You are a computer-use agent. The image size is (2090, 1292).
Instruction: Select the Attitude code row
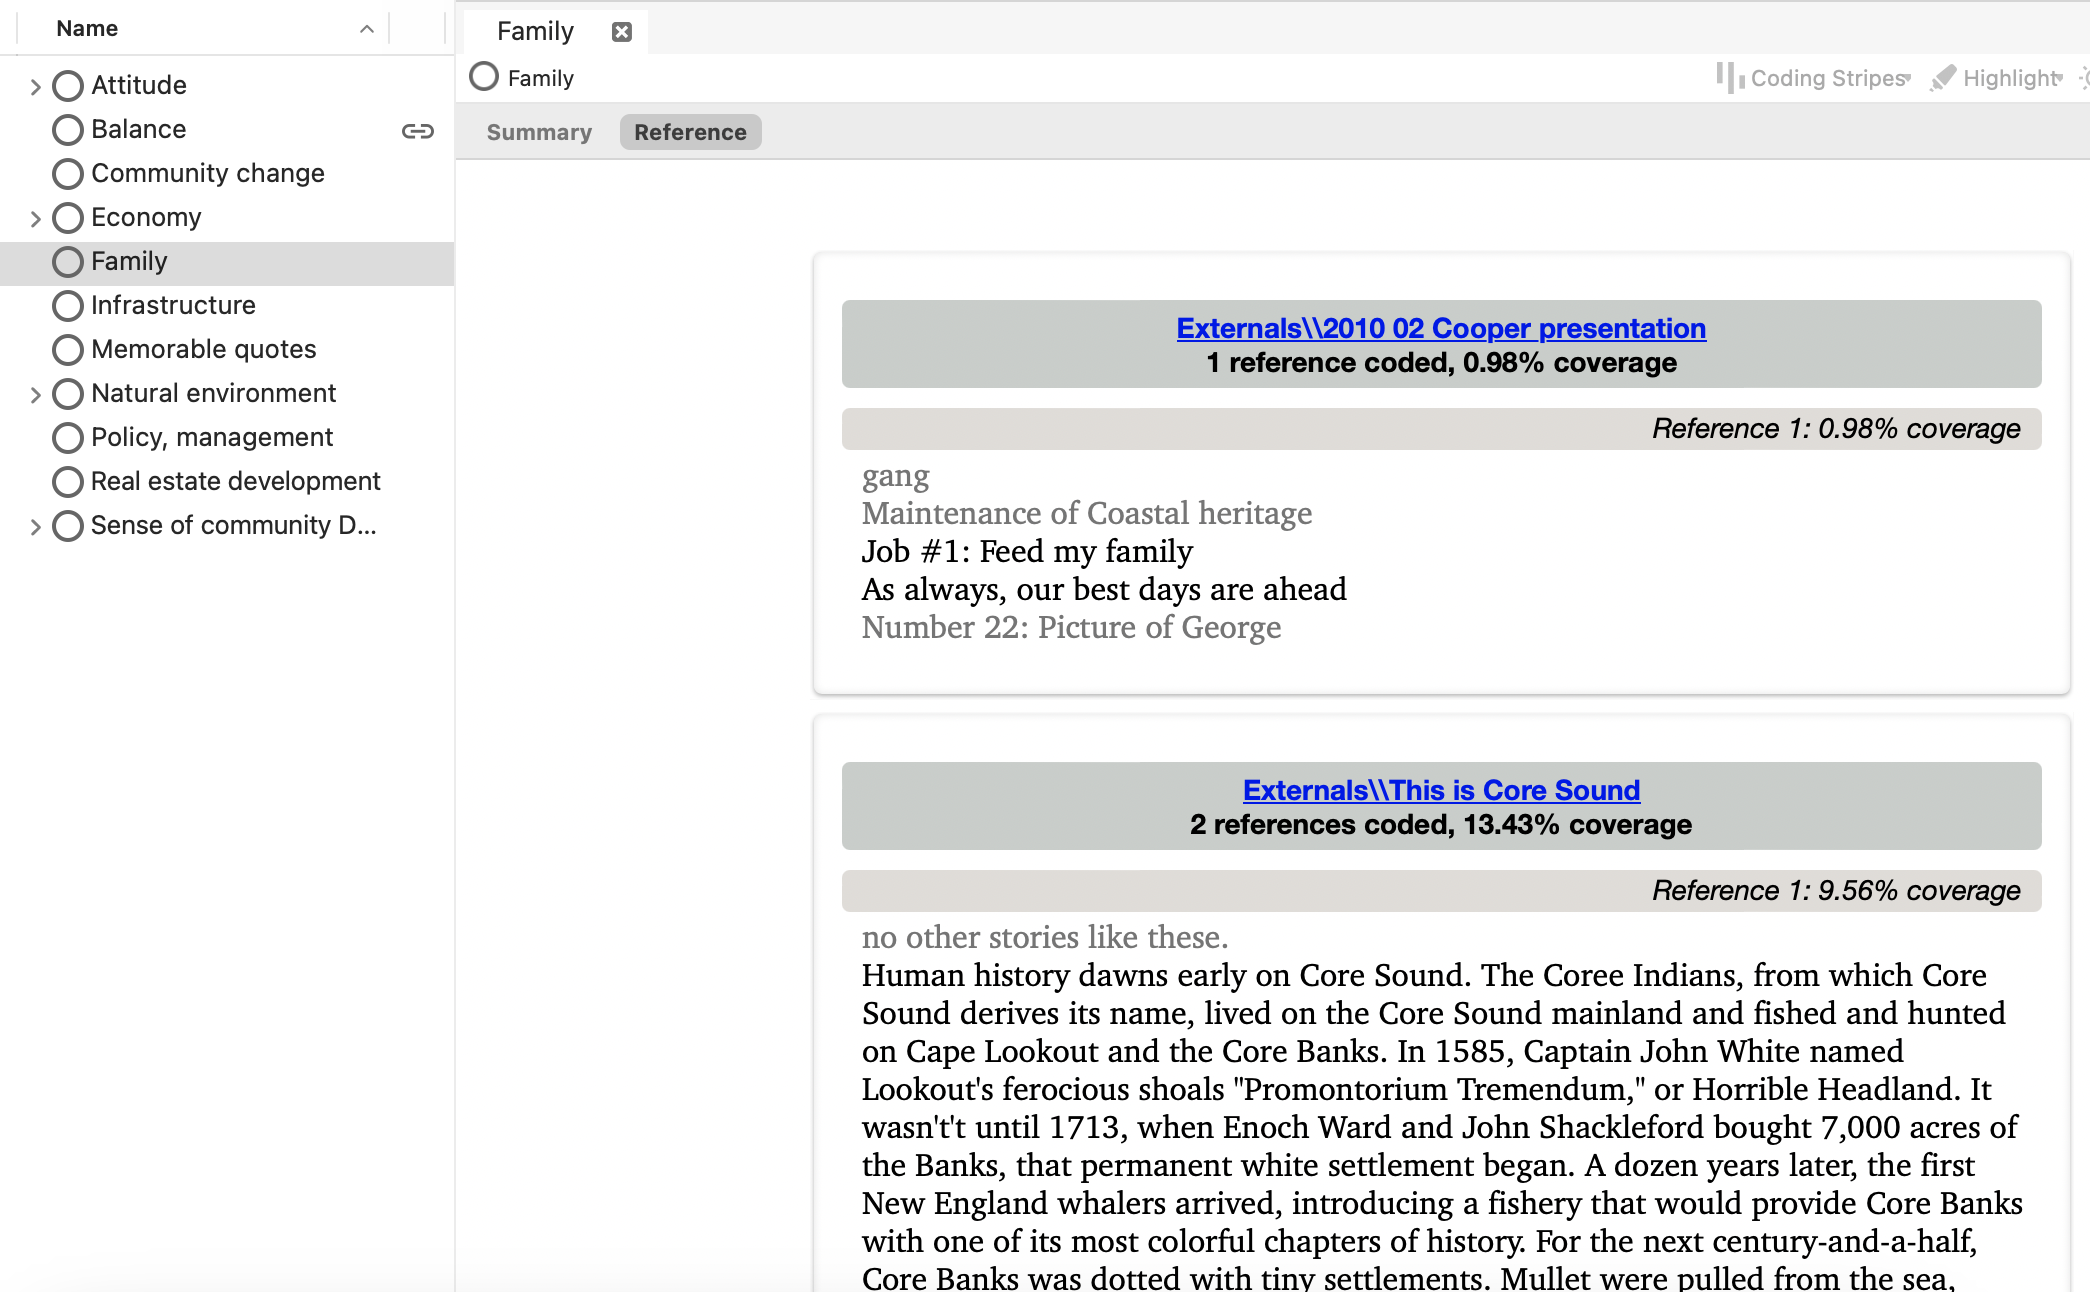pyautogui.click(x=228, y=85)
